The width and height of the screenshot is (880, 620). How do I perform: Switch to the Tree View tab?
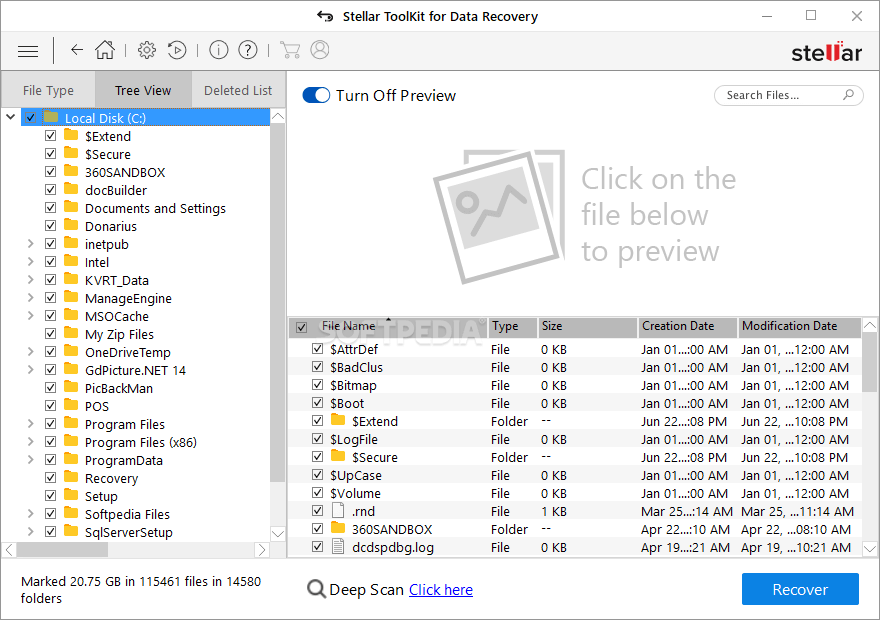click(x=143, y=90)
